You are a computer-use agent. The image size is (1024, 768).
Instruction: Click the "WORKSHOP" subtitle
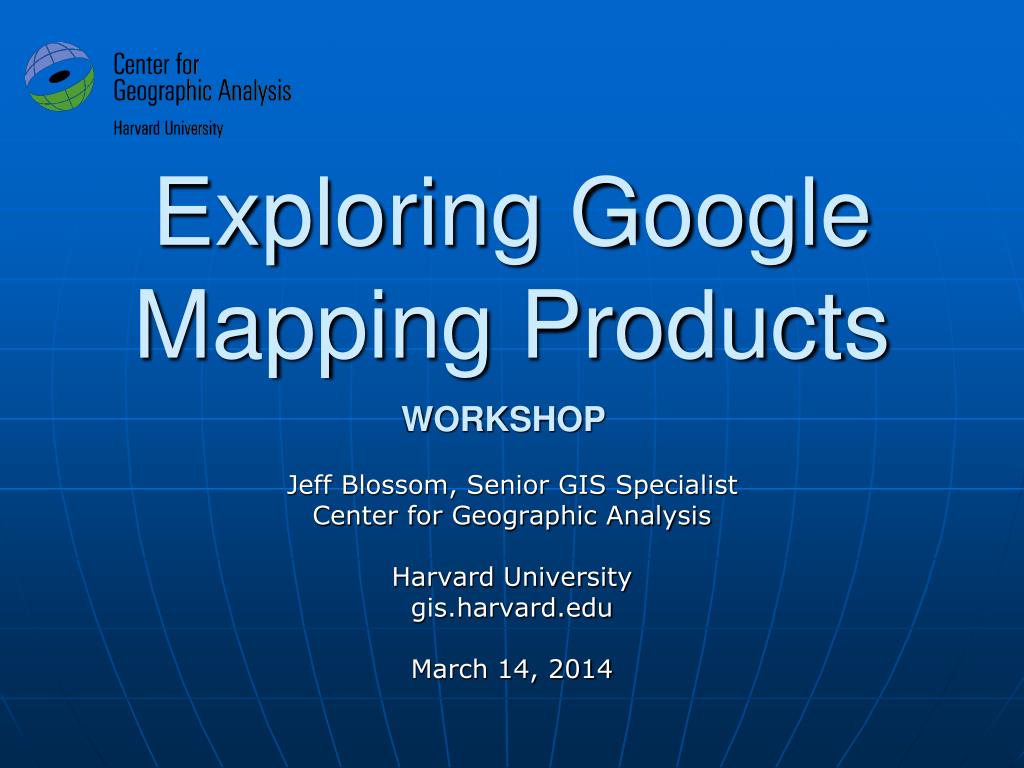pos(504,419)
